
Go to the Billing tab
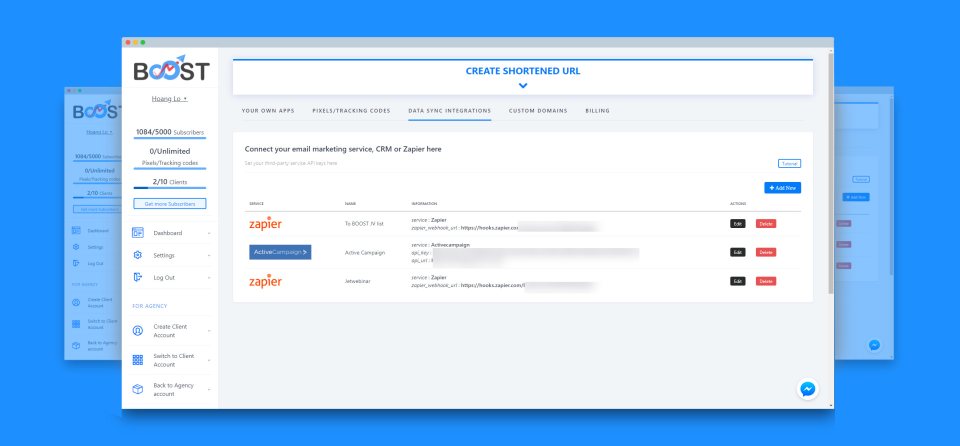[598, 111]
